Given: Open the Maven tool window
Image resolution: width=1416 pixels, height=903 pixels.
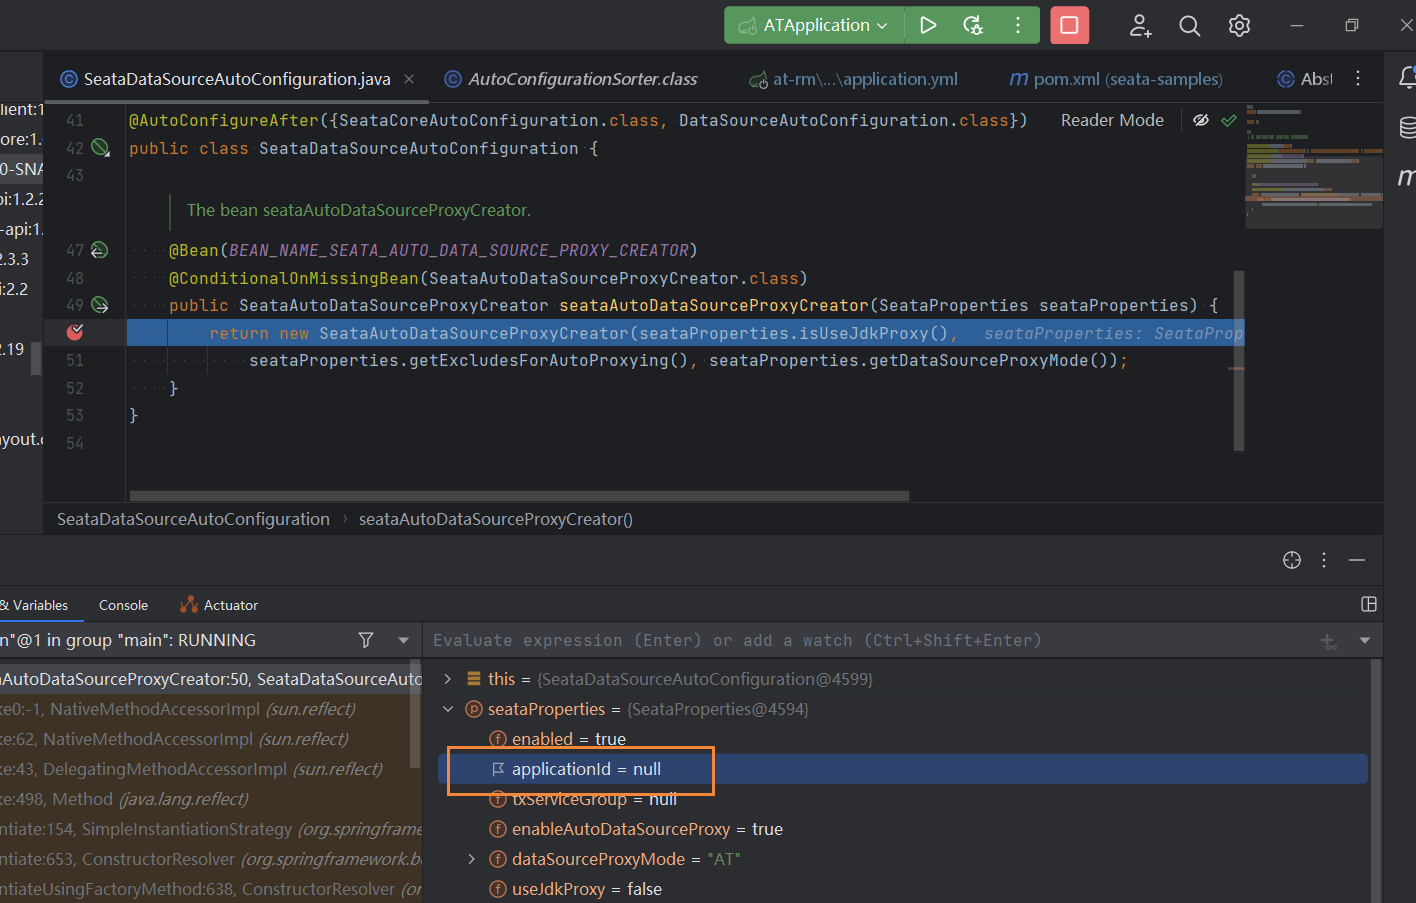Looking at the screenshot, I should point(1406,177).
